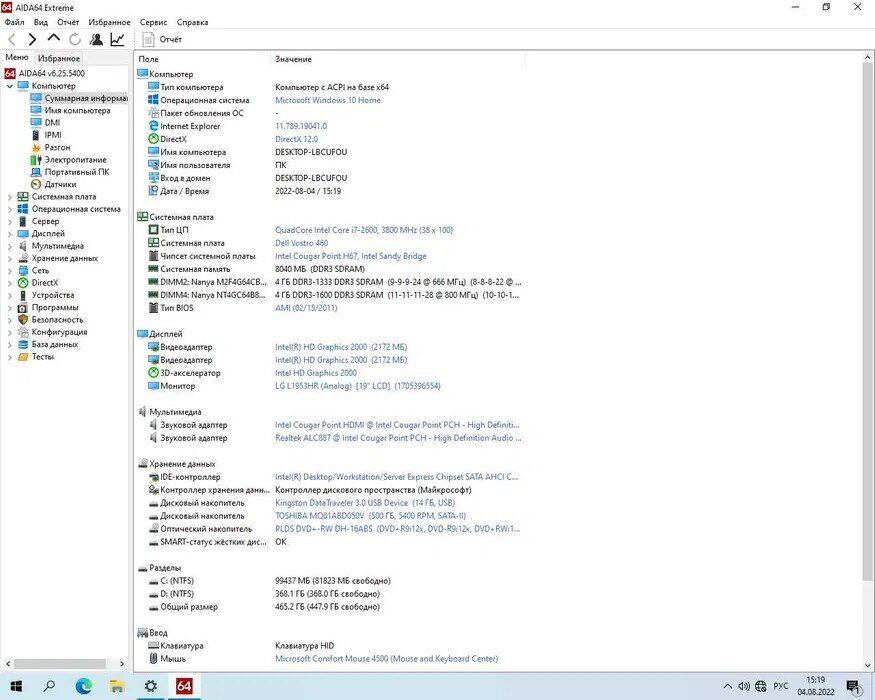Open File Explorer from the taskbar
The image size is (875, 700).
[x=117, y=686]
